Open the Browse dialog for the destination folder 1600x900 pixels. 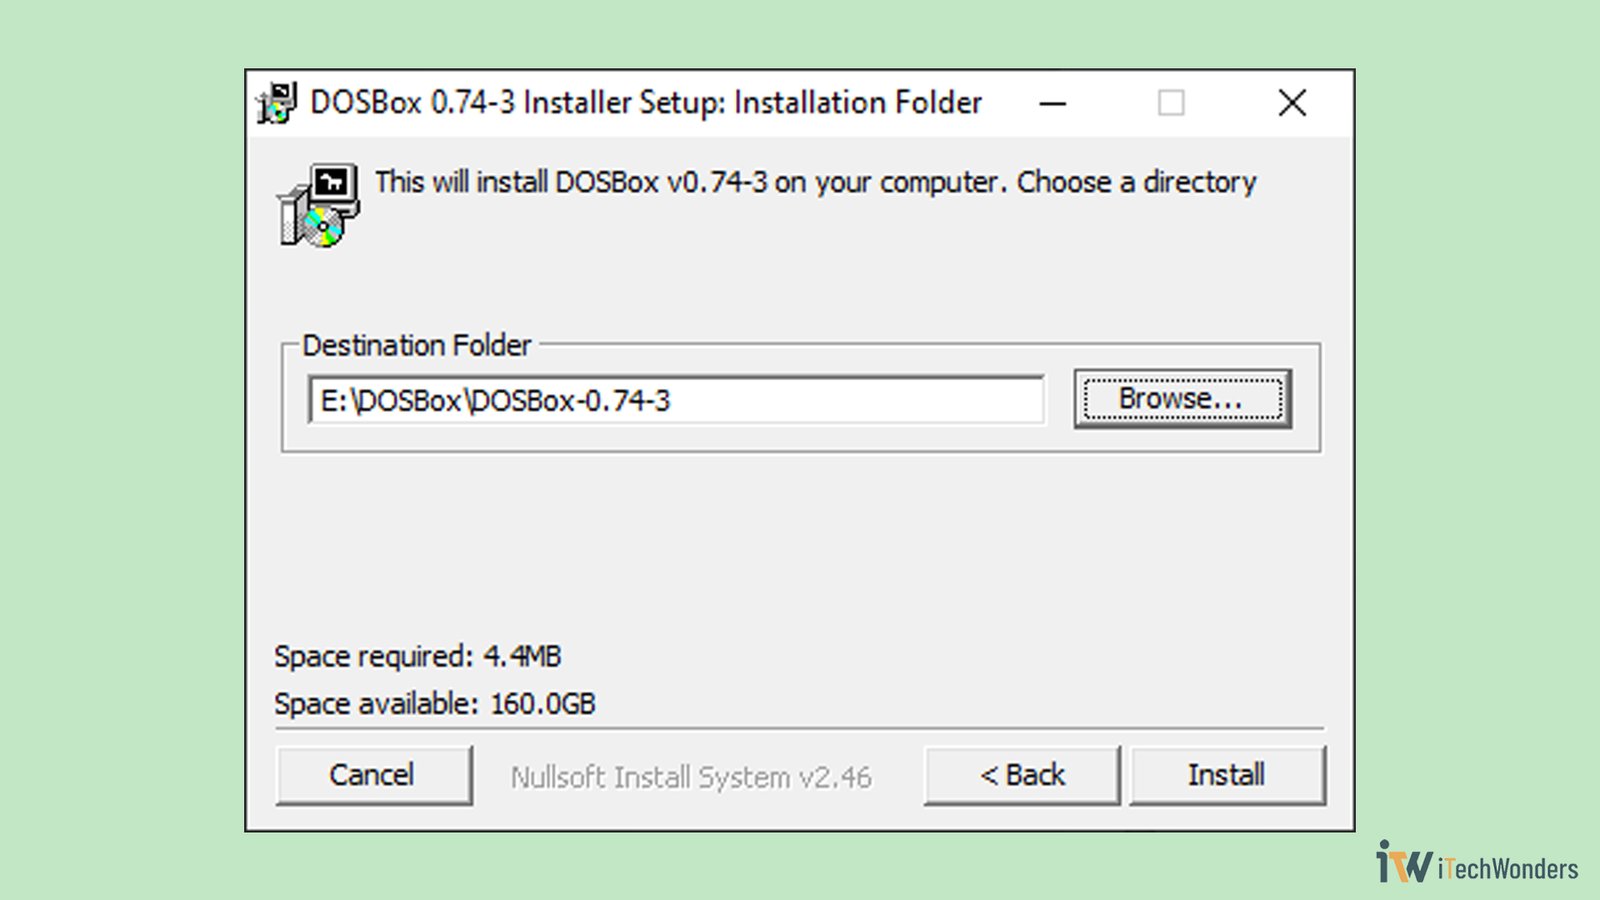click(x=1183, y=397)
